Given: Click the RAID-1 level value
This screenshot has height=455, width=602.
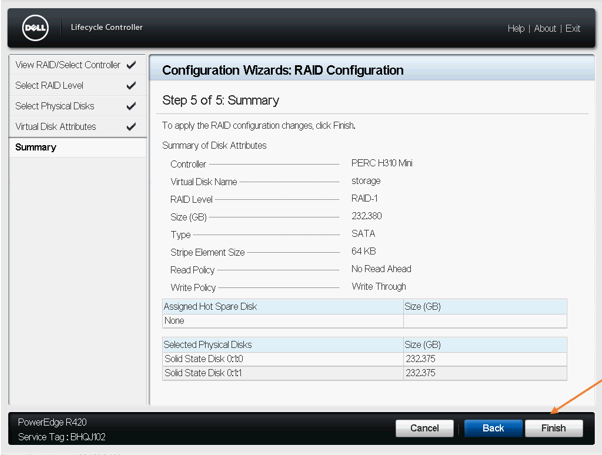Looking at the screenshot, I should [364, 199].
